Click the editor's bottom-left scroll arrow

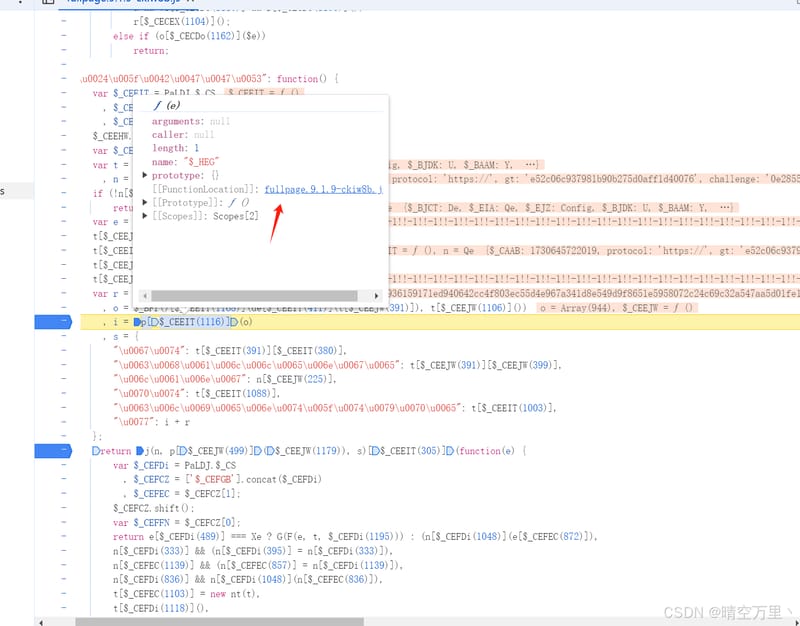pyautogui.click(x=41, y=622)
